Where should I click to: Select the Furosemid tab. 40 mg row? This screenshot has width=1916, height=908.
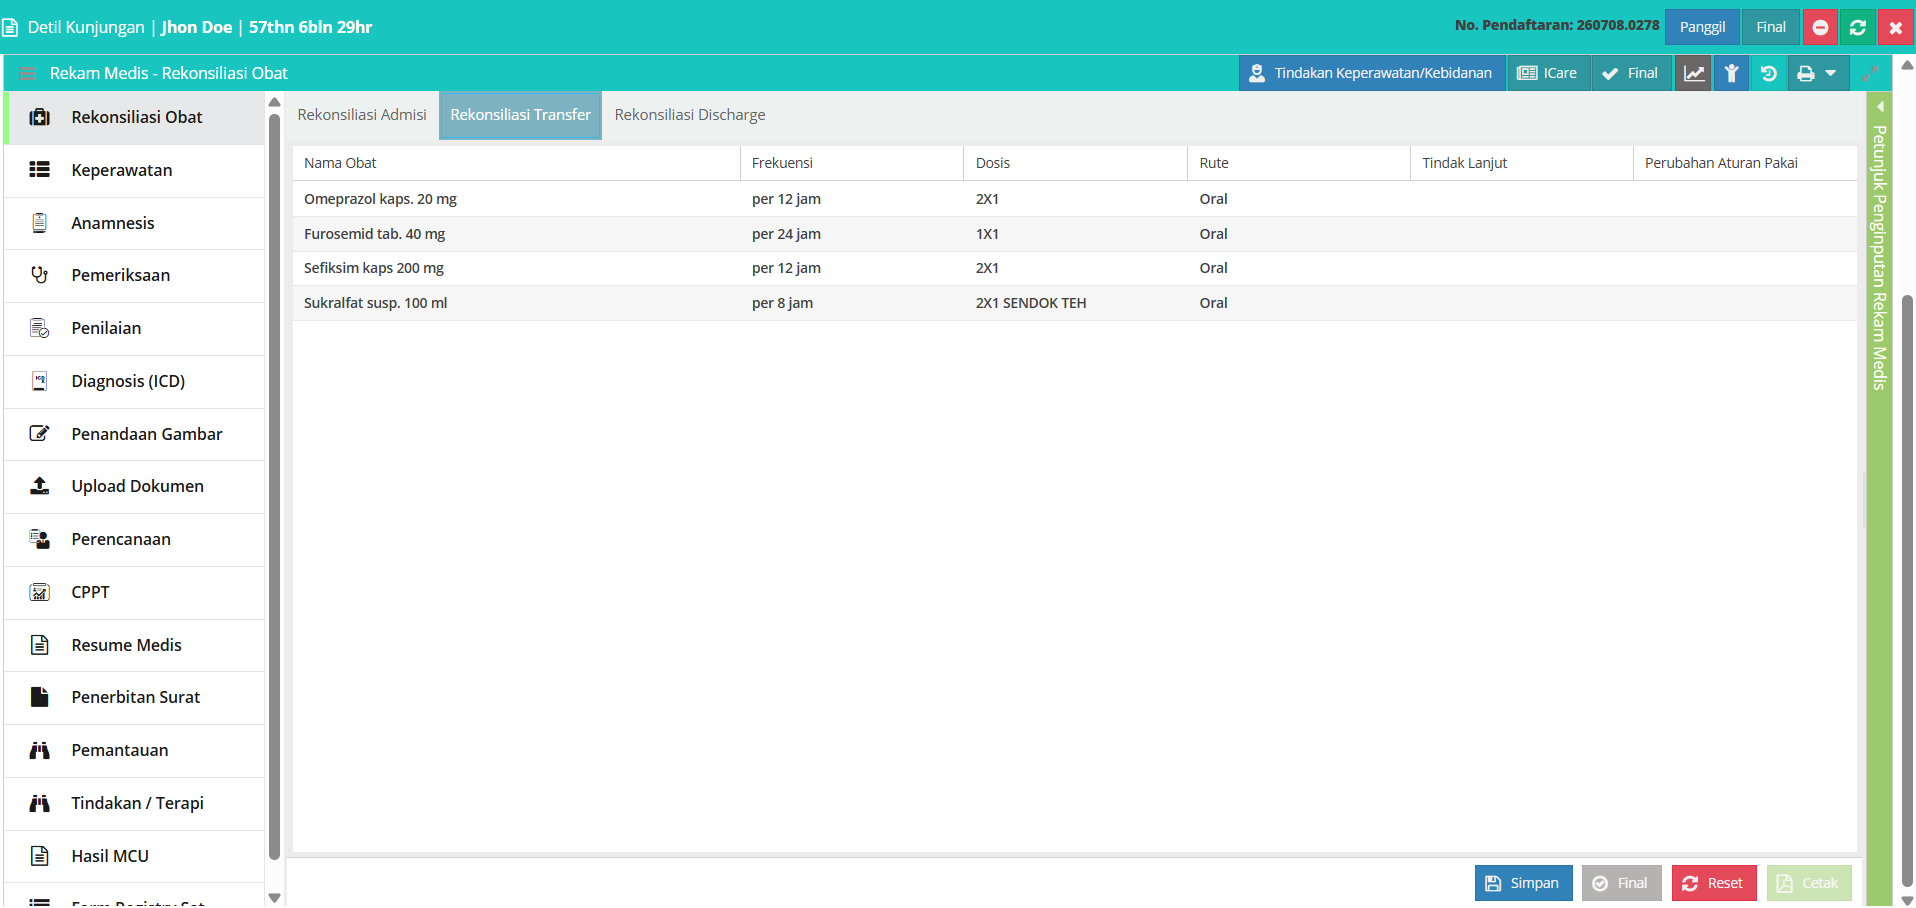(x=1074, y=234)
